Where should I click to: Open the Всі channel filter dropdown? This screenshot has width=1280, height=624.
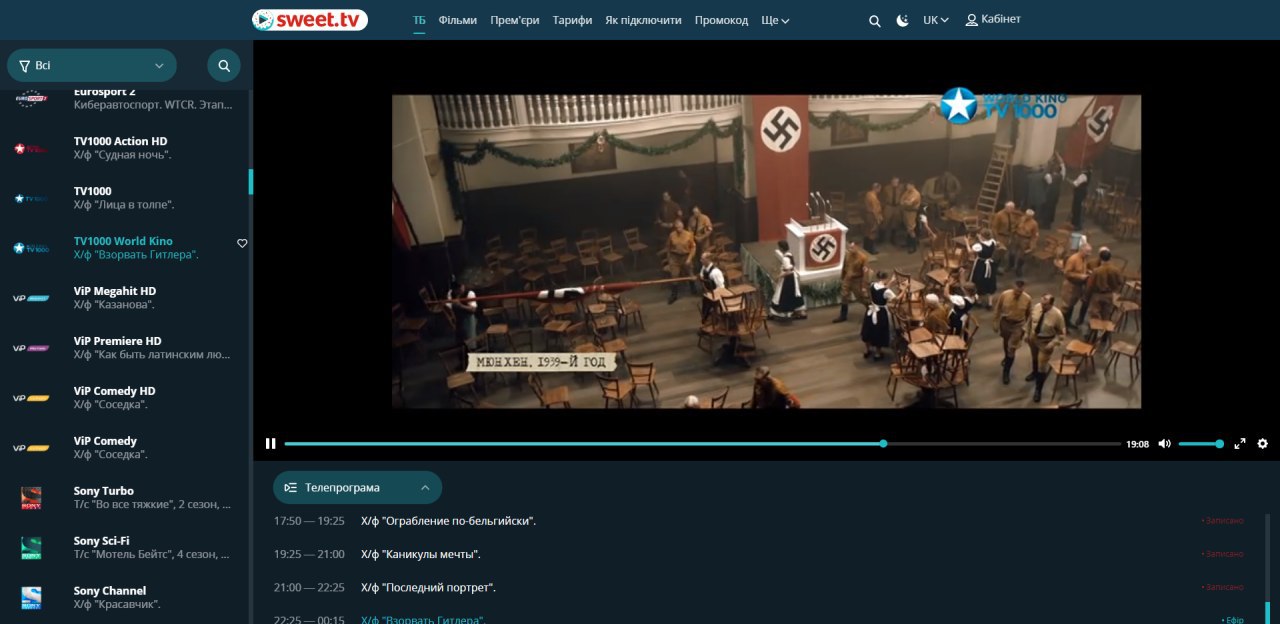click(92, 66)
